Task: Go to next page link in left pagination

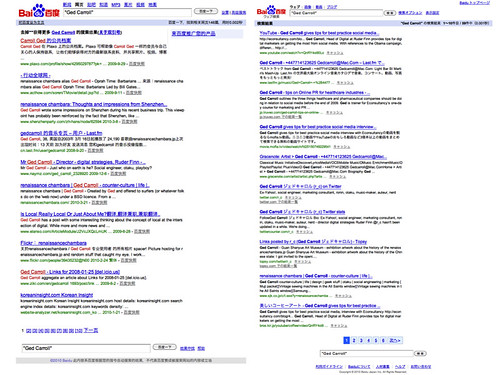Action: pos(91,331)
